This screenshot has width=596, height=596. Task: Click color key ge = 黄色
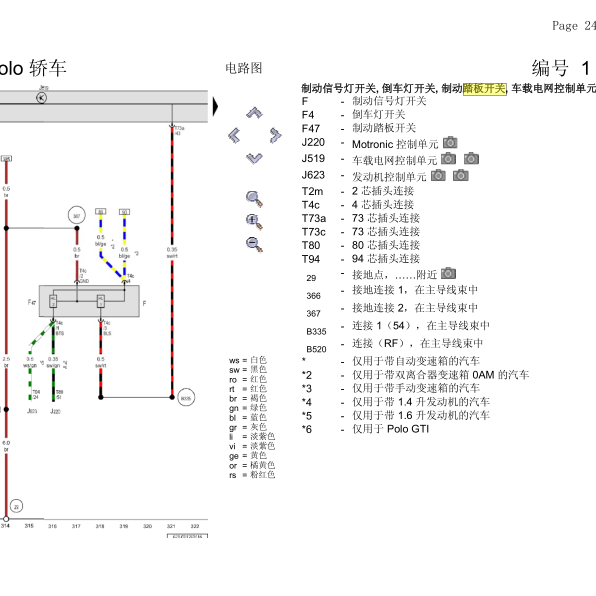click(x=248, y=456)
